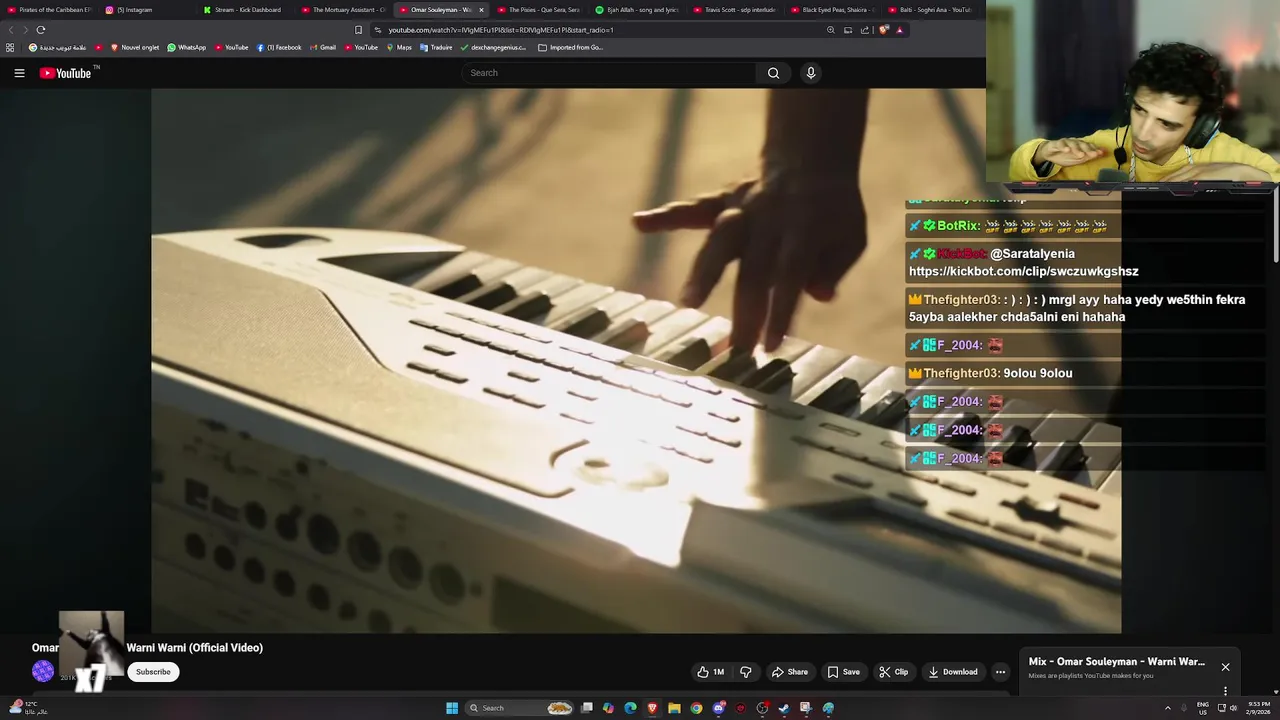This screenshot has width=1280, height=720.
Task: Bookmark this page from the address bar
Action: pyautogui.click(x=358, y=30)
